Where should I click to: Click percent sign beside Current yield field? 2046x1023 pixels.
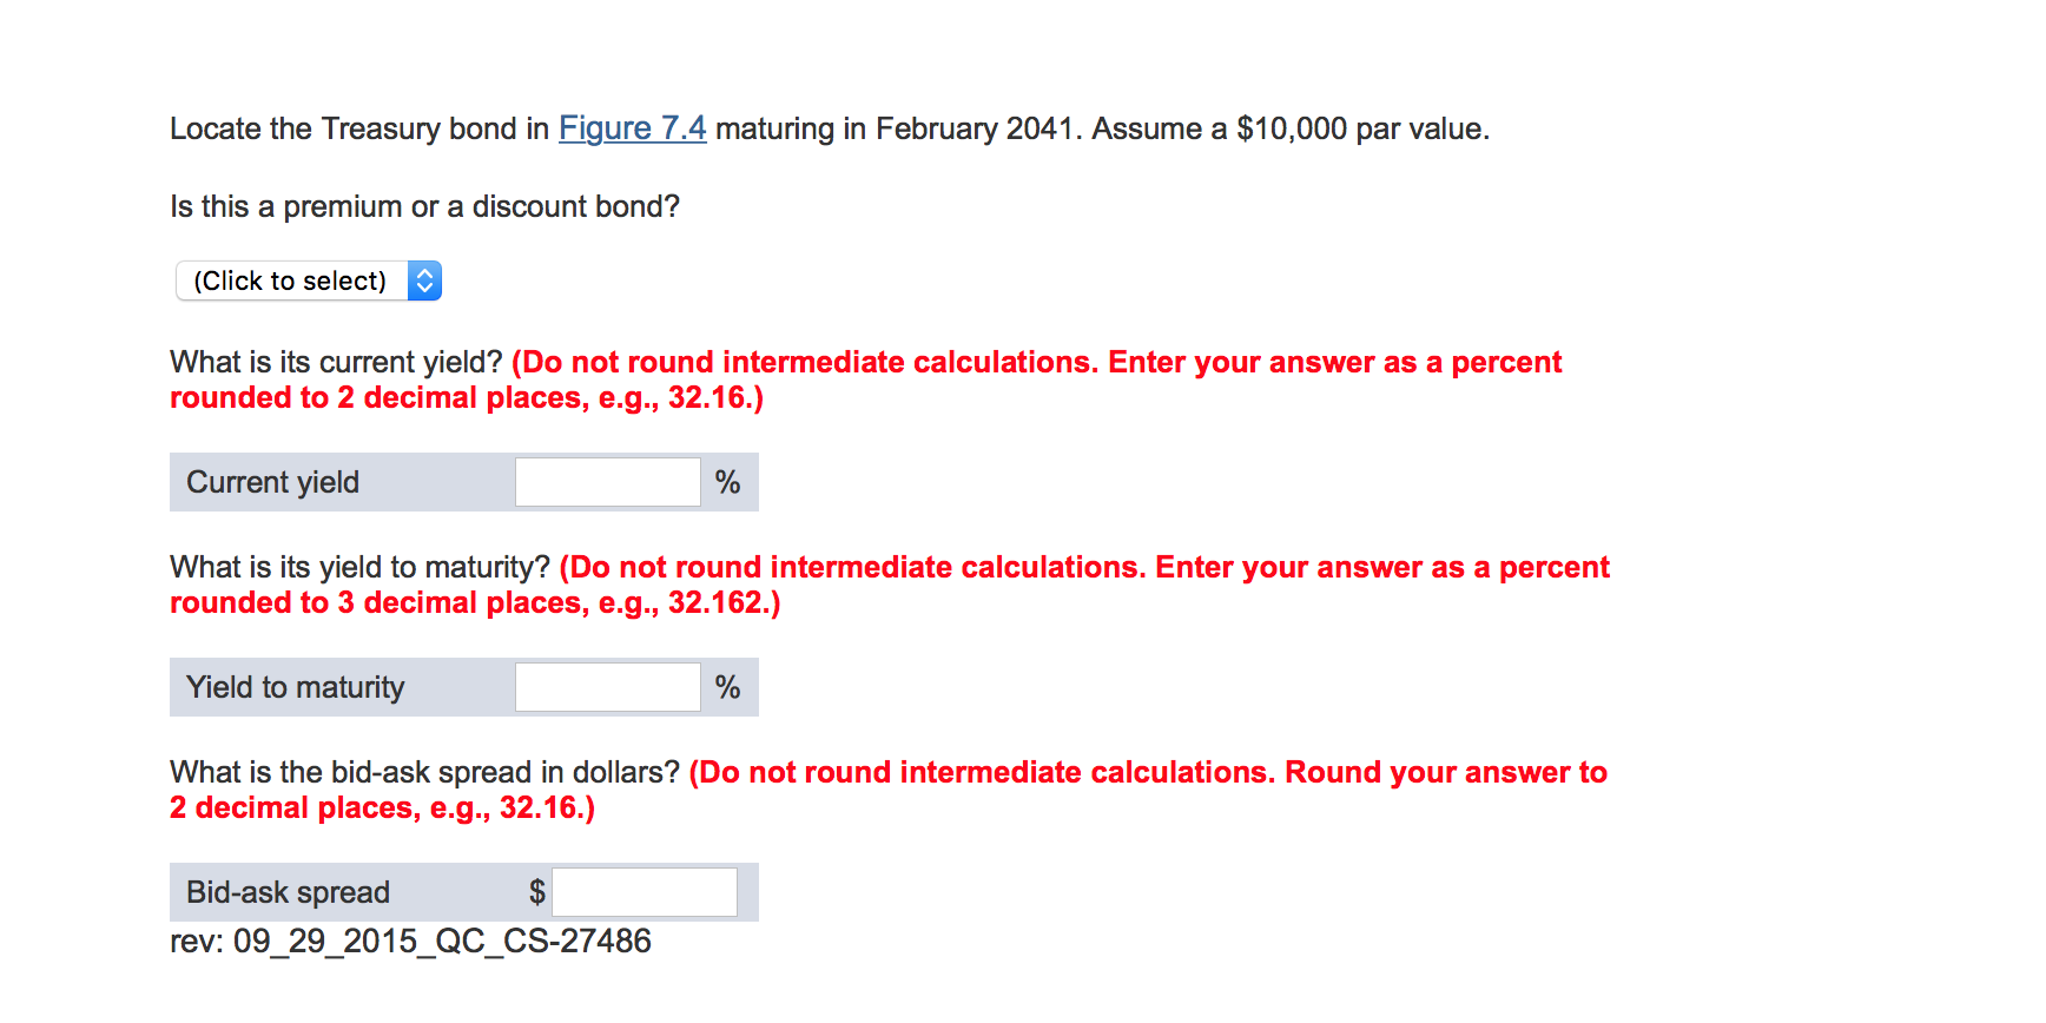[728, 483]
